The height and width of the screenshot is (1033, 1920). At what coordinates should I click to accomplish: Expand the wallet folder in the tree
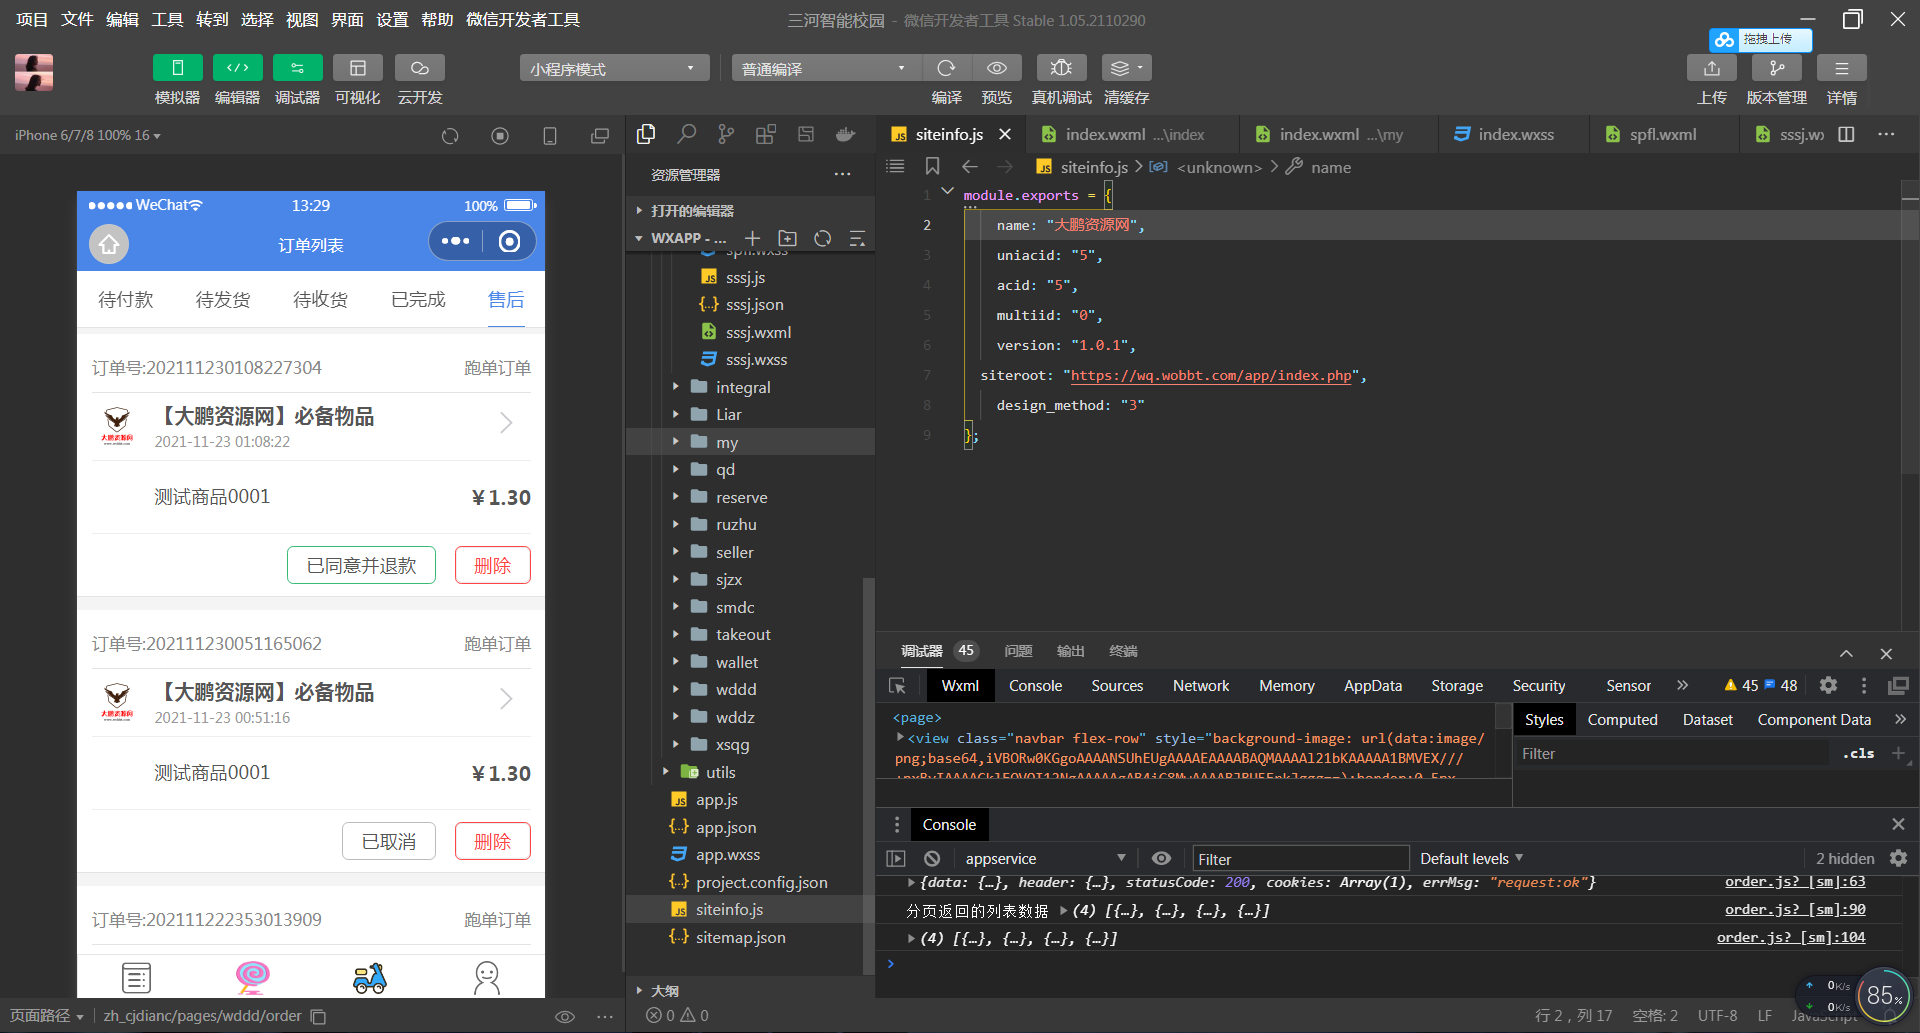click(x=736, y=662)
